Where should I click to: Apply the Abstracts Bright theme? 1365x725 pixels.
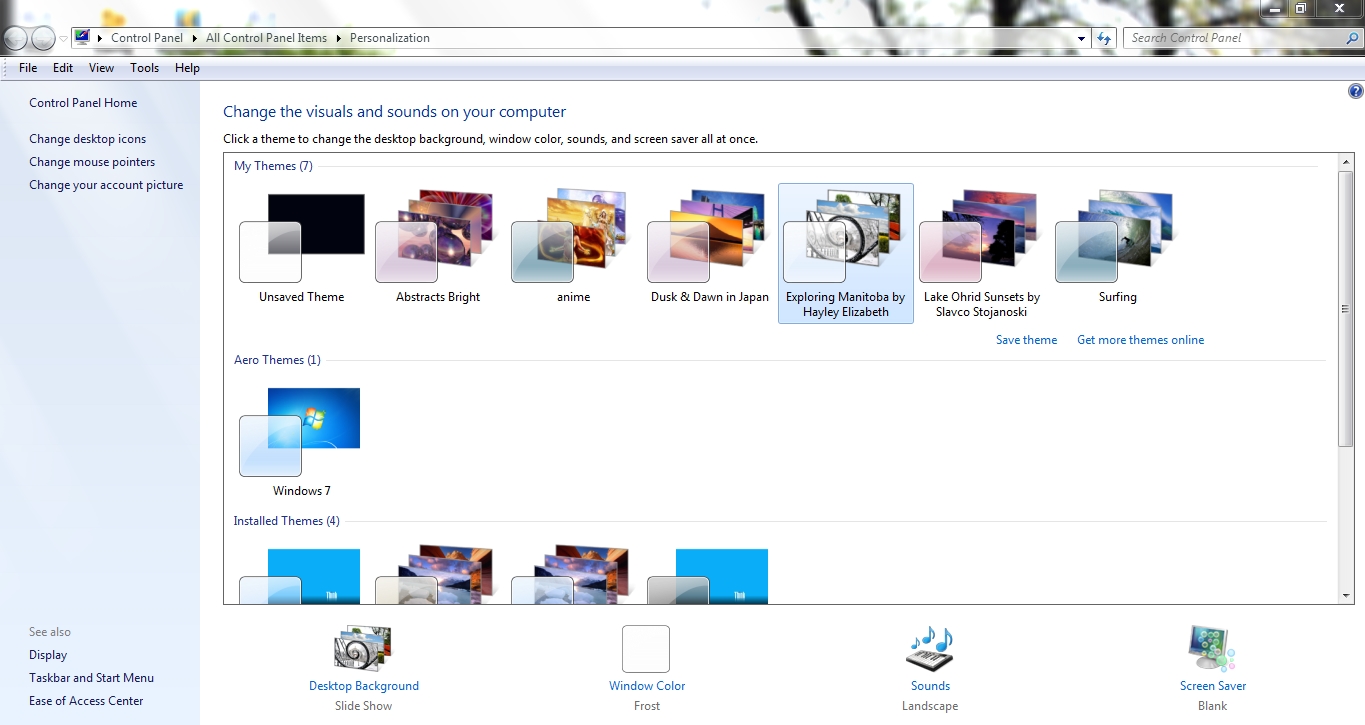437,238
